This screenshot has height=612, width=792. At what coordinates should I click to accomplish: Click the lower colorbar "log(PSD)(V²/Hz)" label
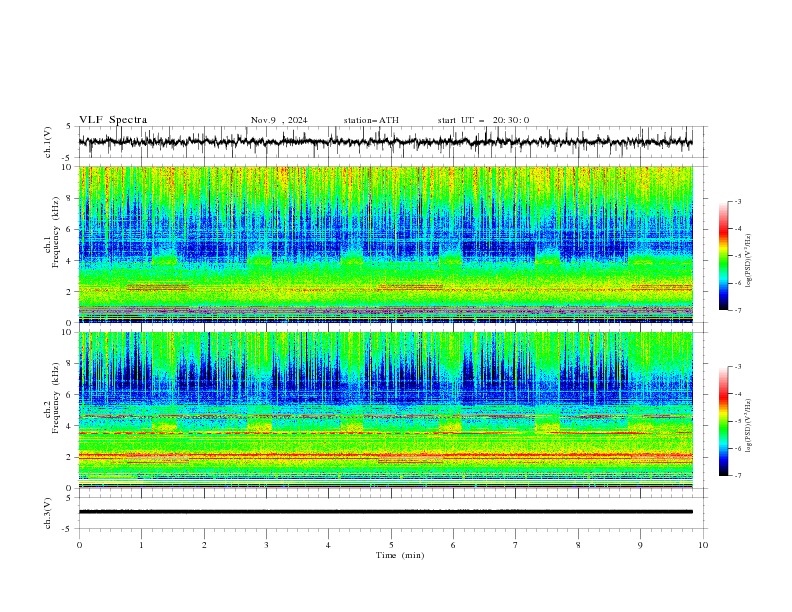[750, 425]
